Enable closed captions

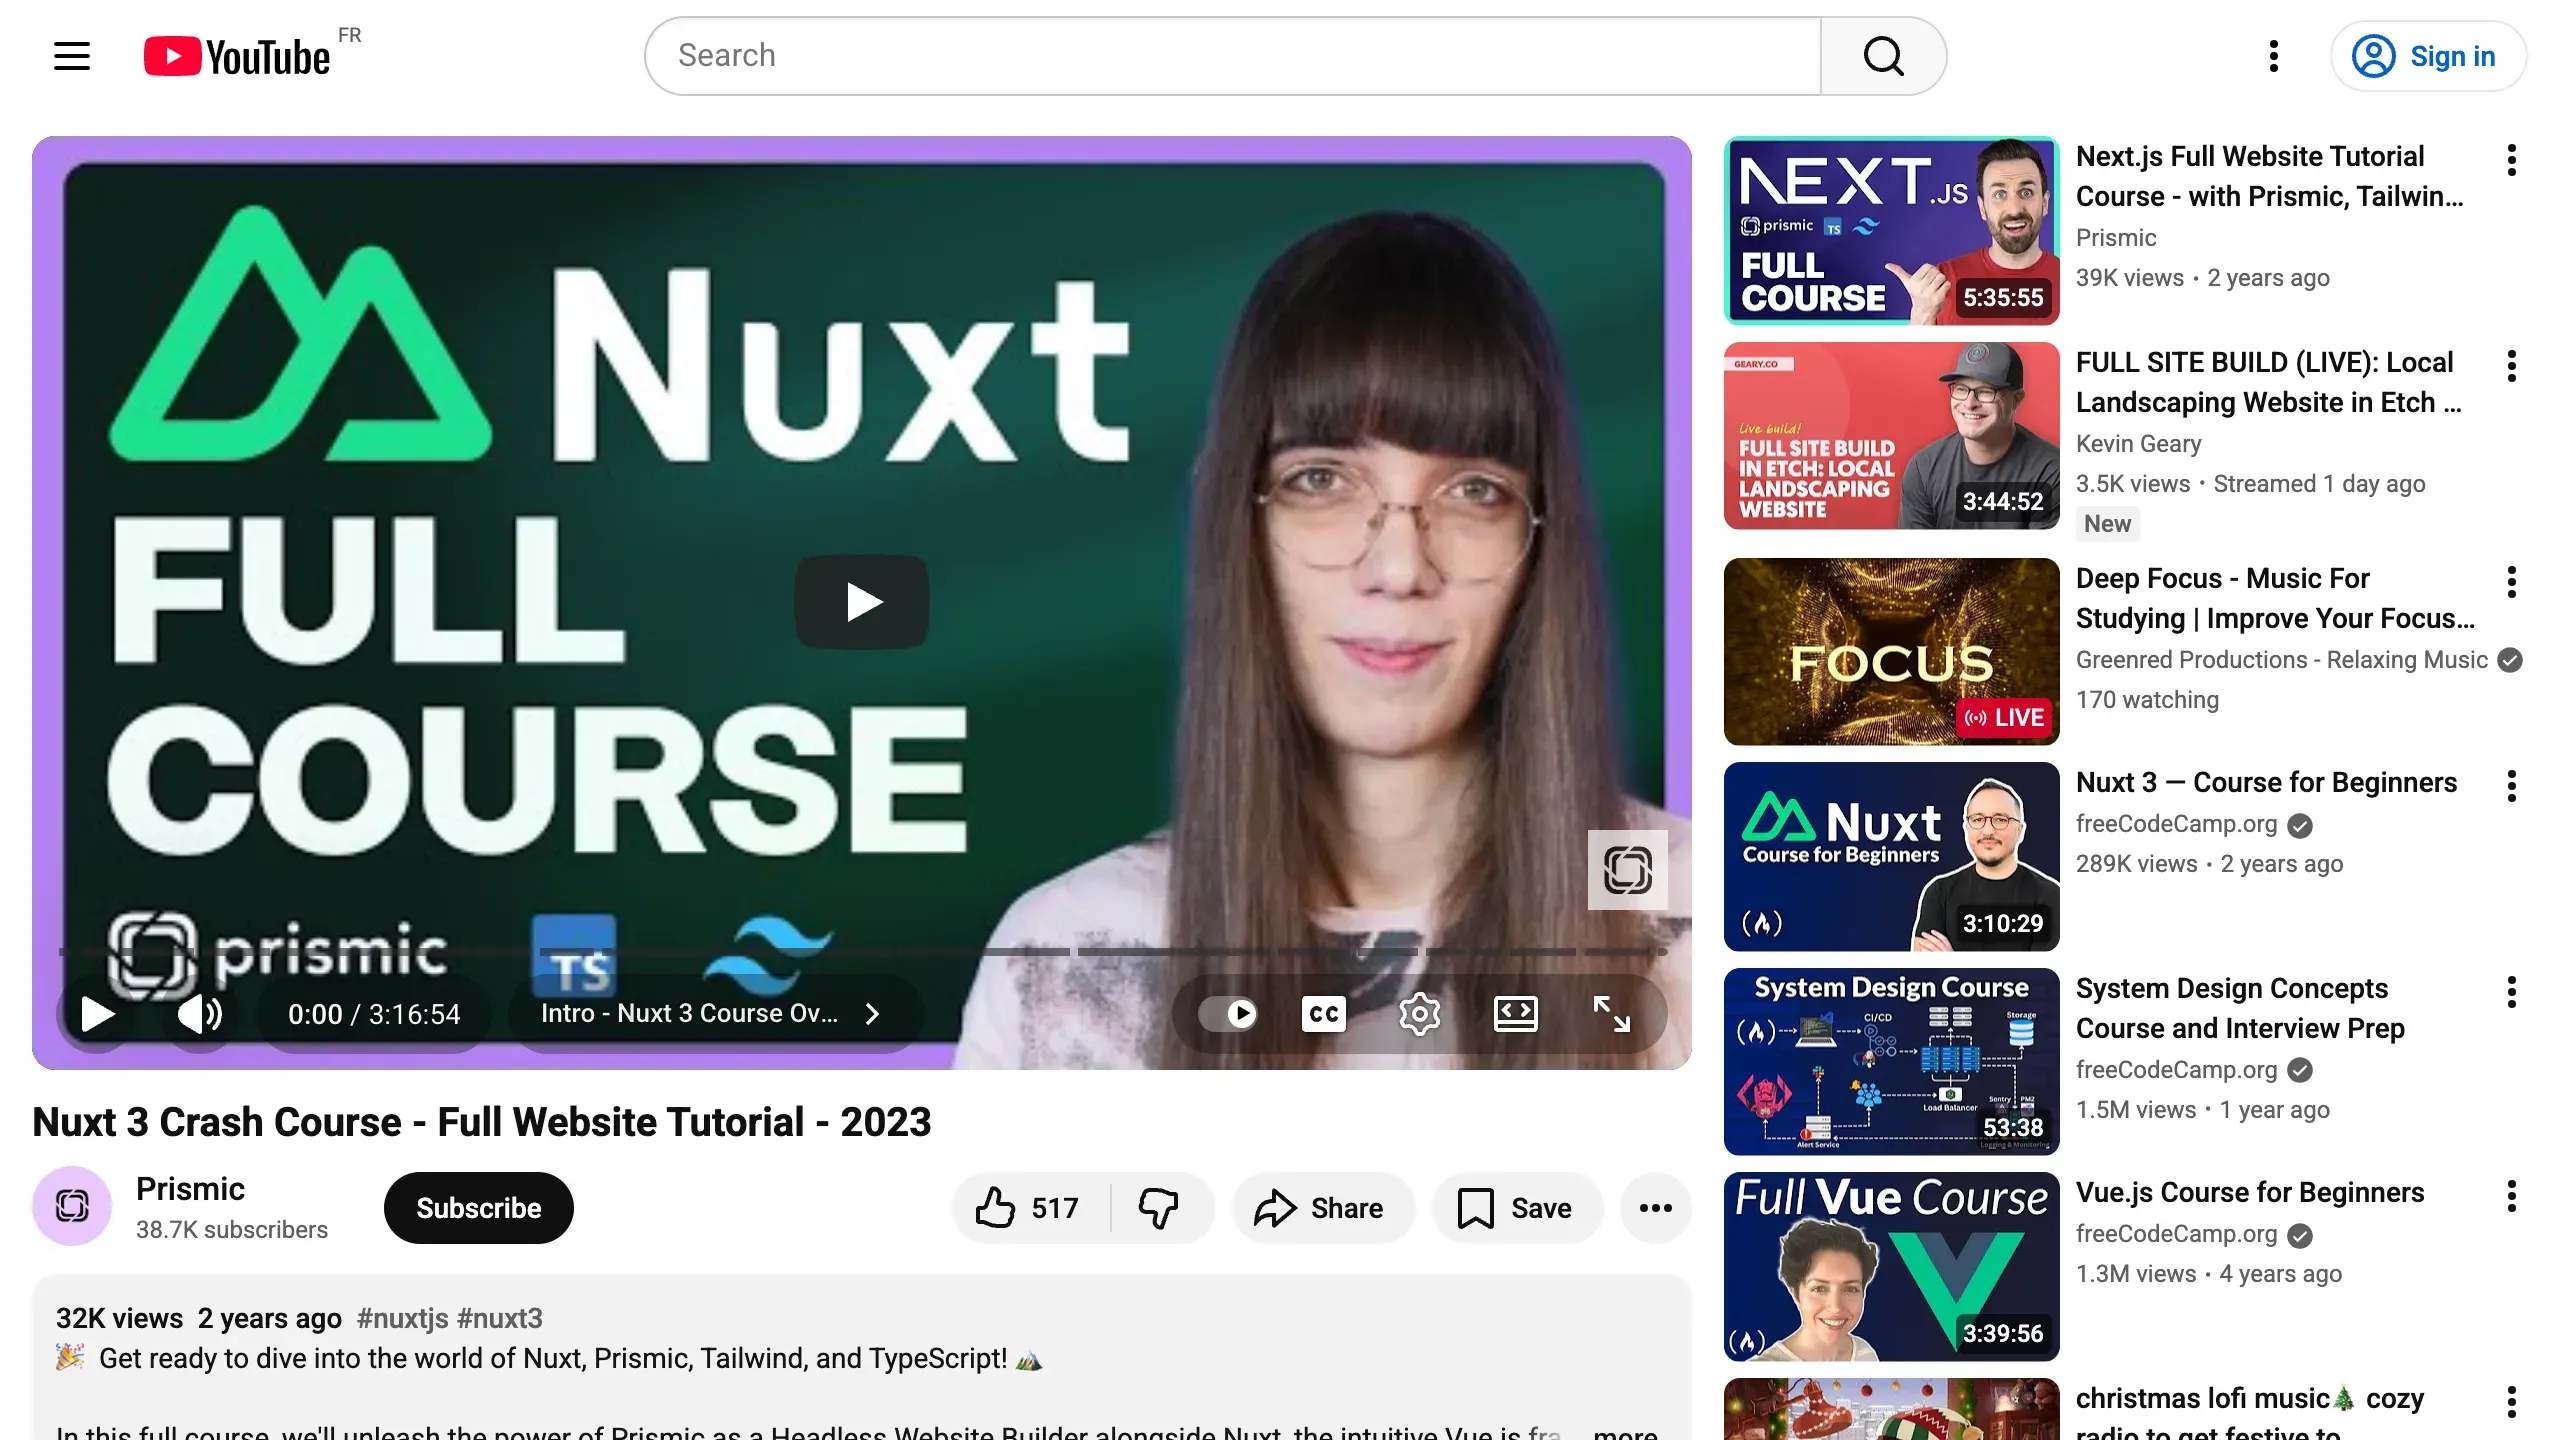pyautogui.click(x=1322, y=1013)
